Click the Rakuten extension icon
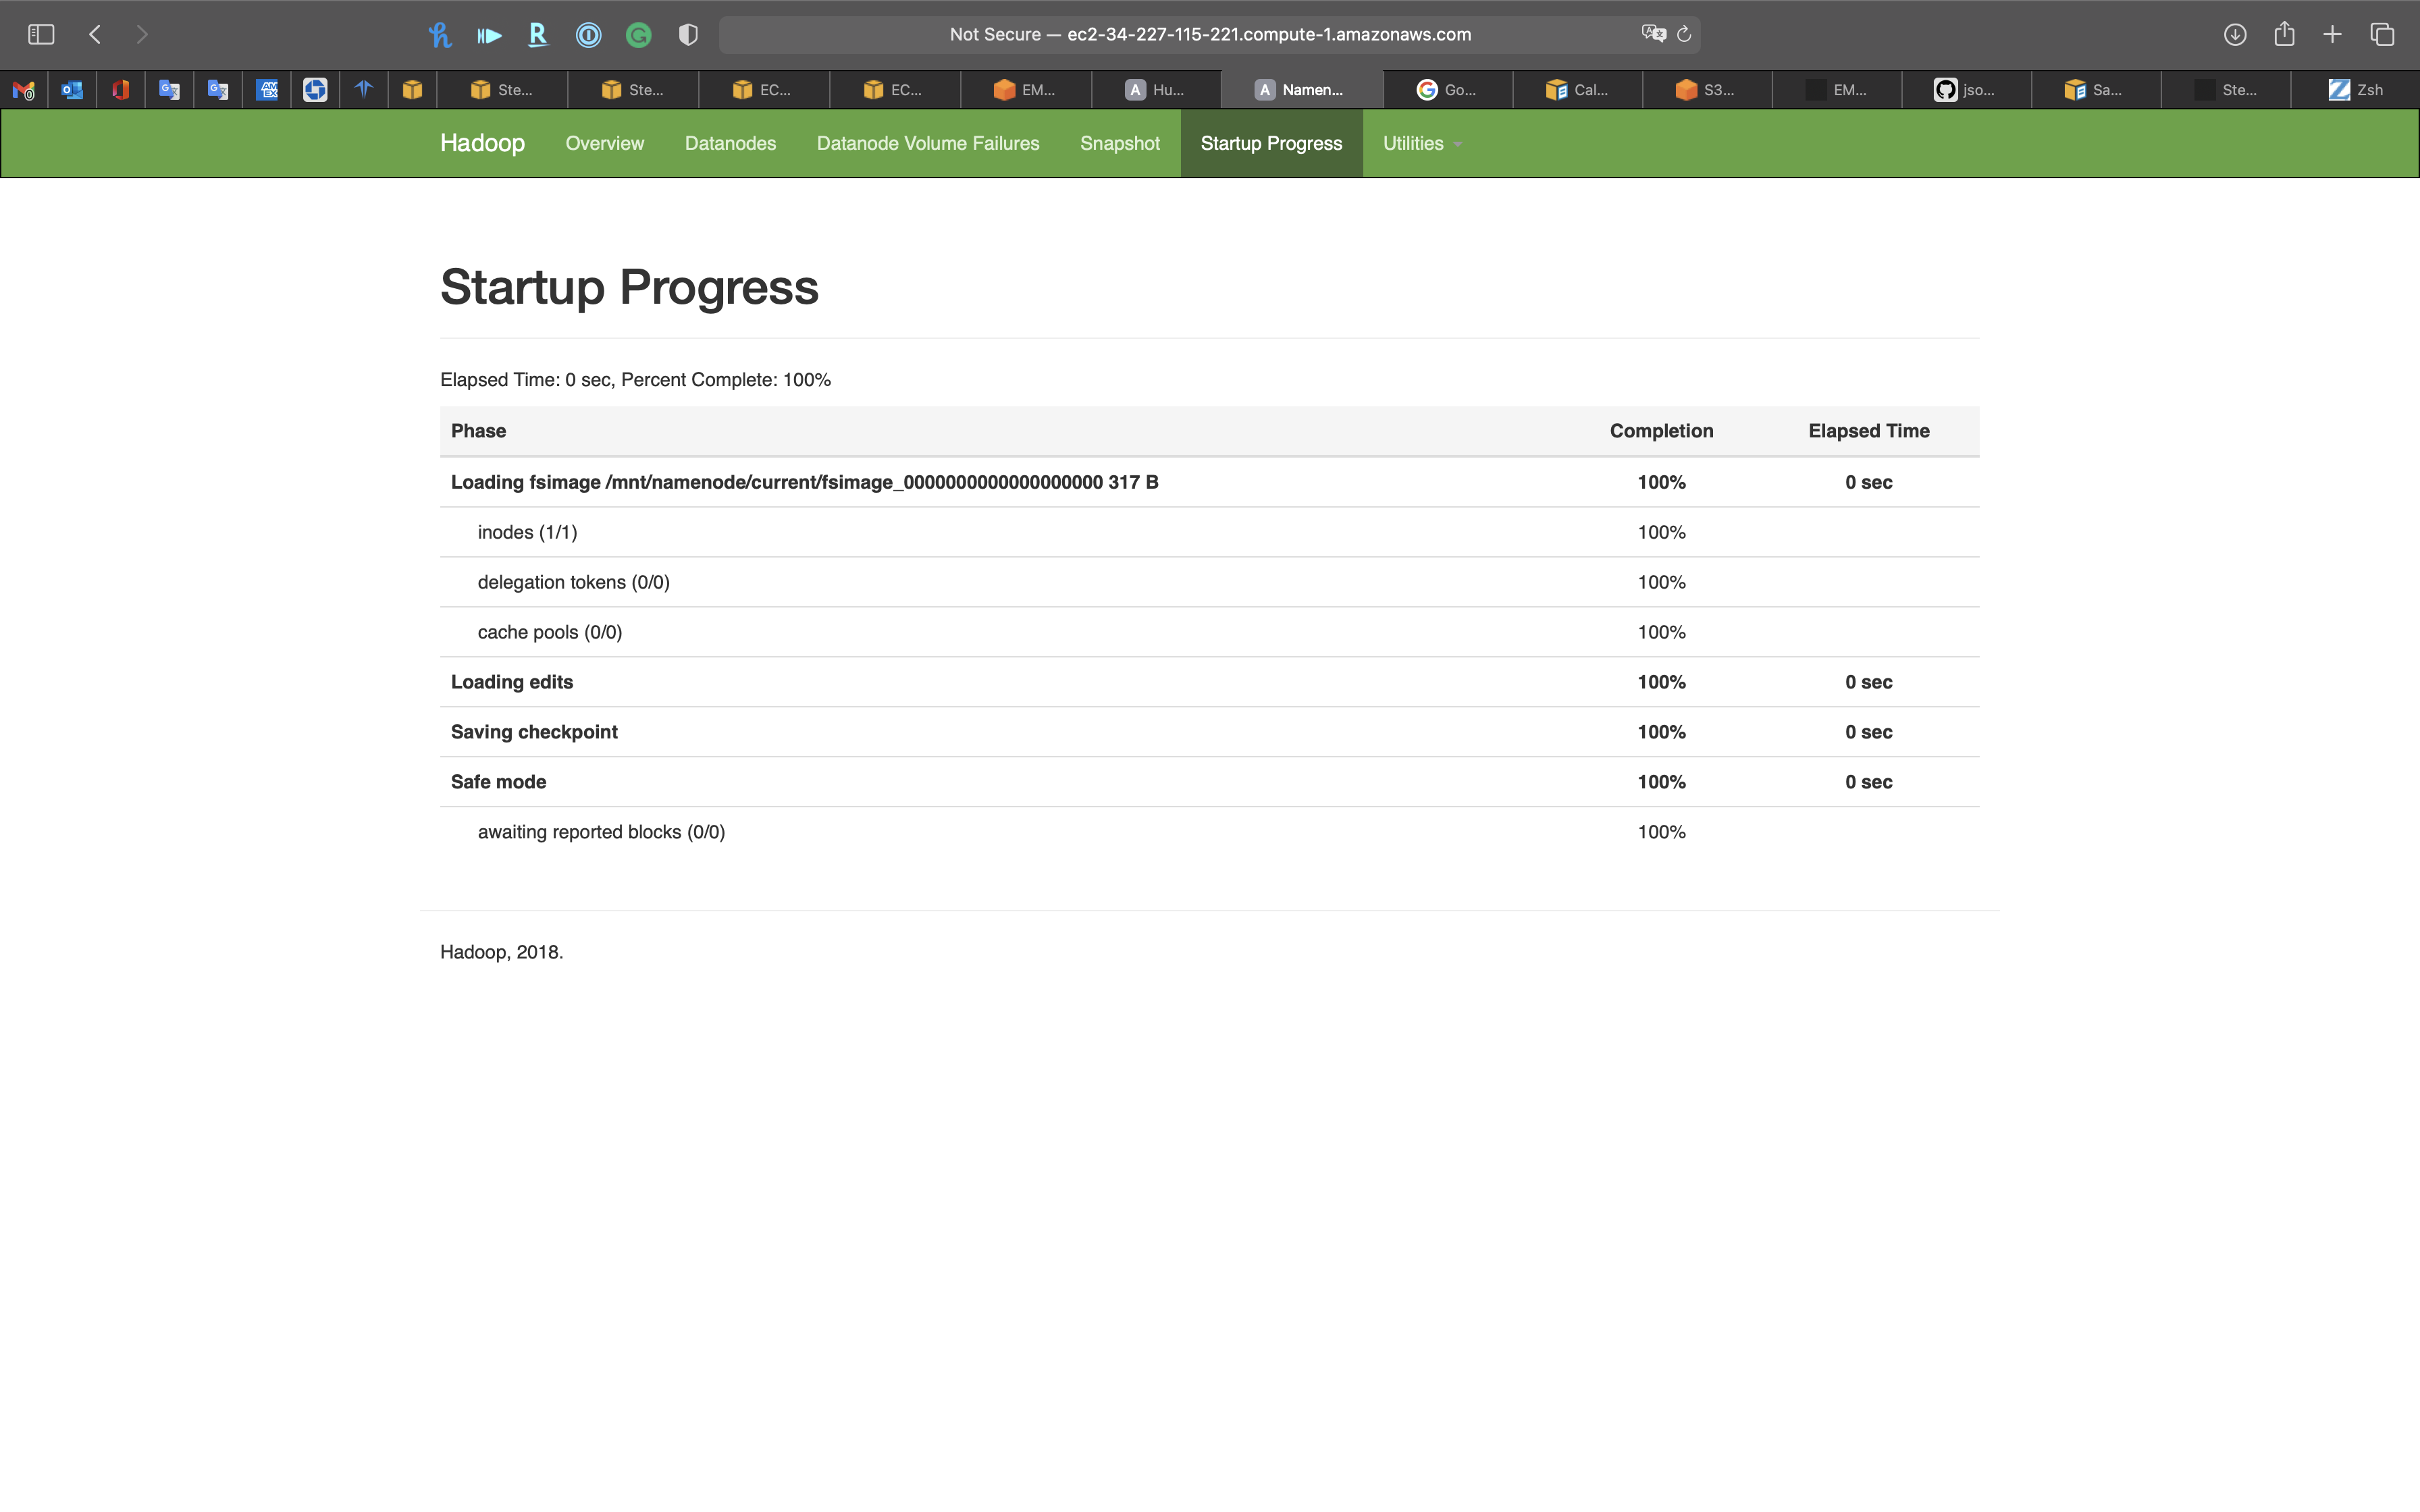The width and height of the screenshot is (2420, 1512). coord(538,35)
